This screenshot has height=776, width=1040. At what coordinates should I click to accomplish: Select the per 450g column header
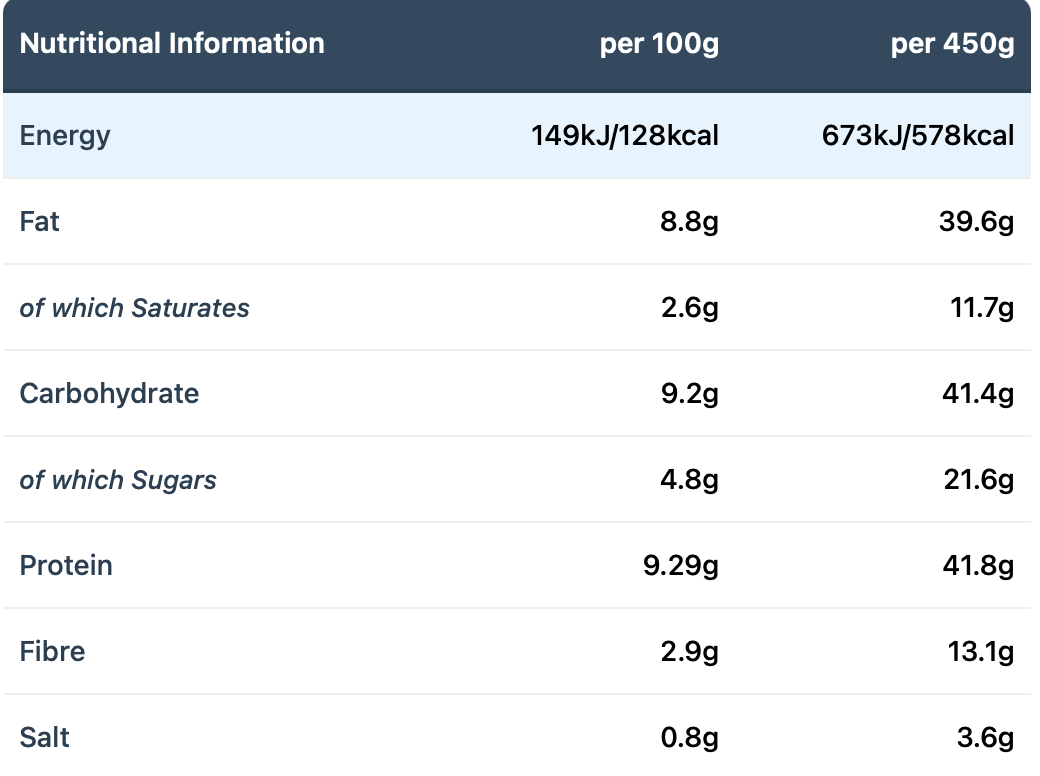pyautogui.click(x=952, y=45)
